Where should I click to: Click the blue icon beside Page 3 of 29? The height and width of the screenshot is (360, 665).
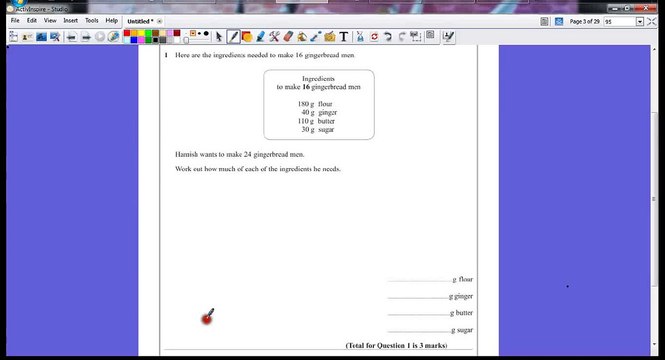[559, 21]
